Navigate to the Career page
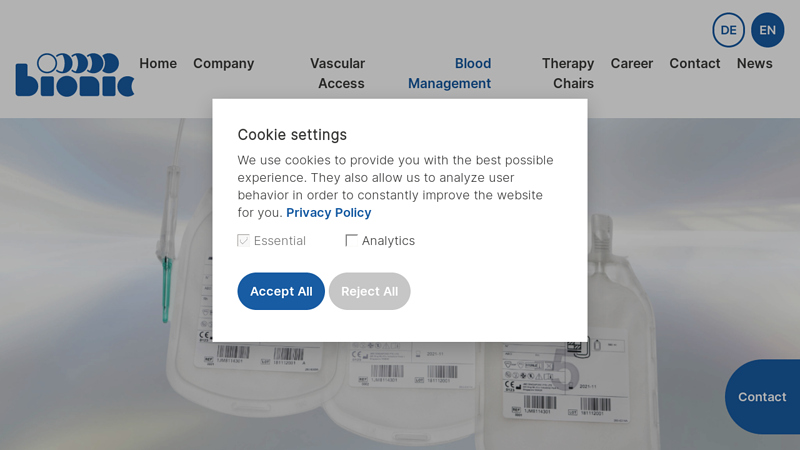The image size is (800, 450). [x=632, y=63]
